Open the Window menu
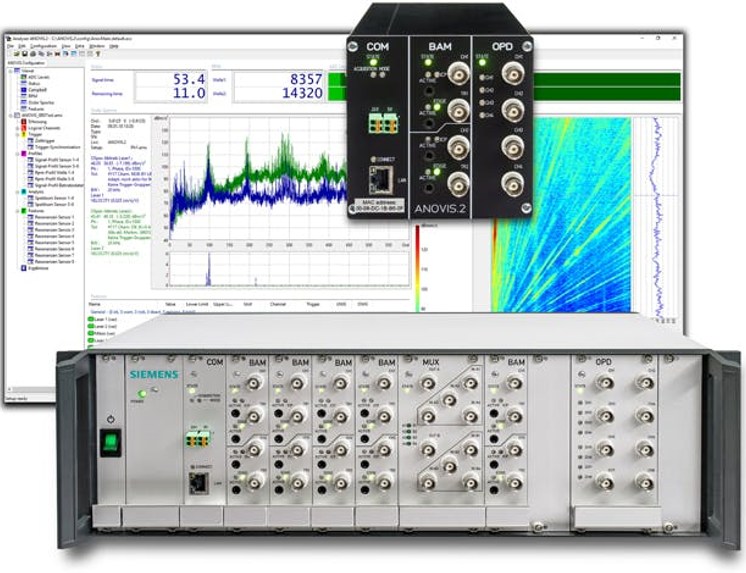The image size is (746, 573). (x=97, y=46)
